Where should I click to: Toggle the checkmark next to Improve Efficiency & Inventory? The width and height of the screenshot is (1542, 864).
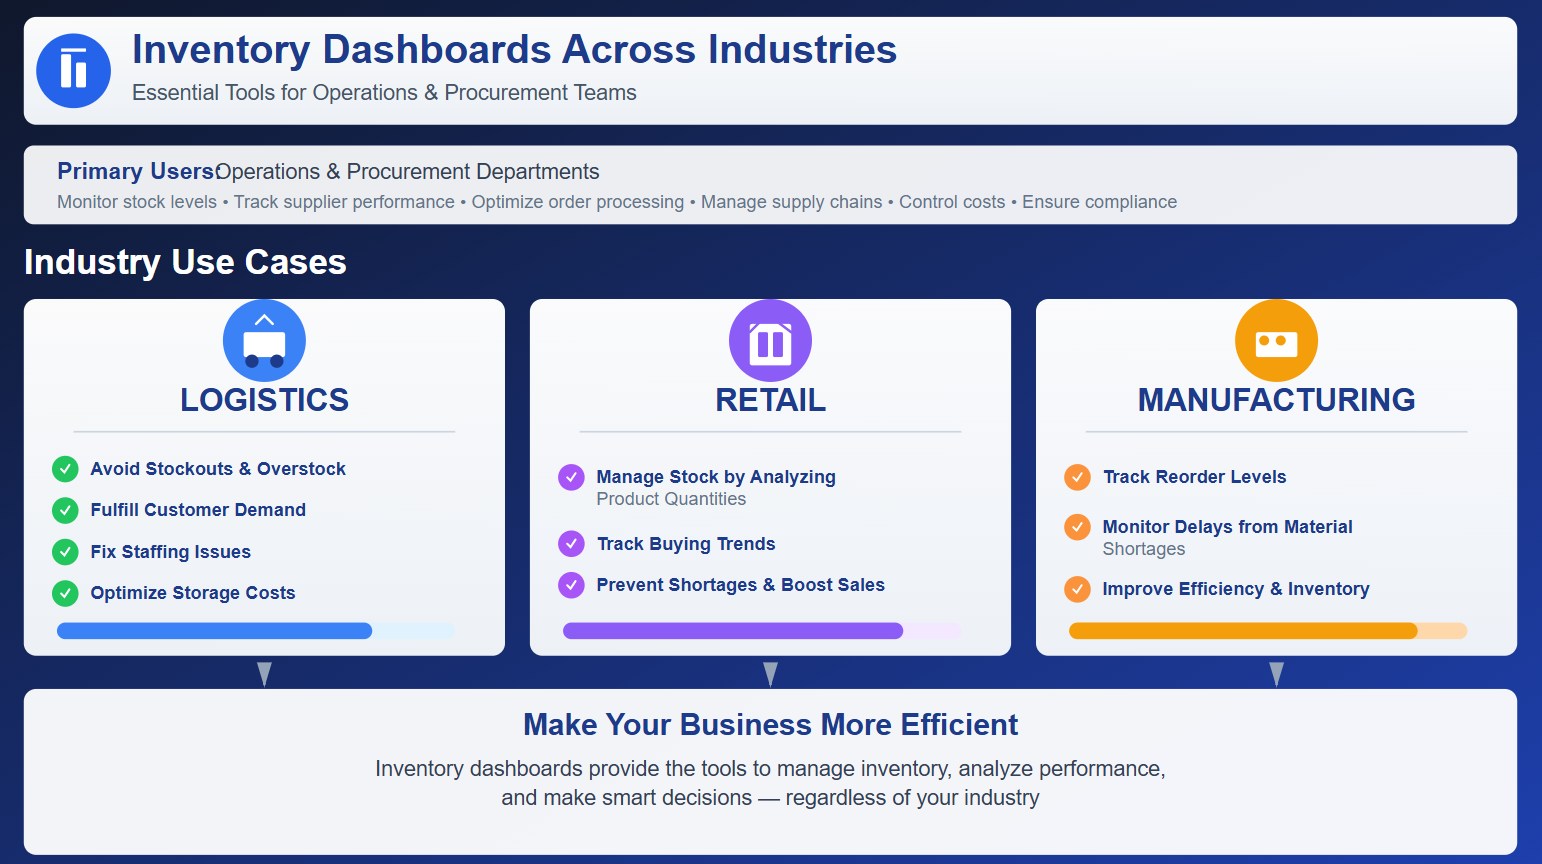1076,589
